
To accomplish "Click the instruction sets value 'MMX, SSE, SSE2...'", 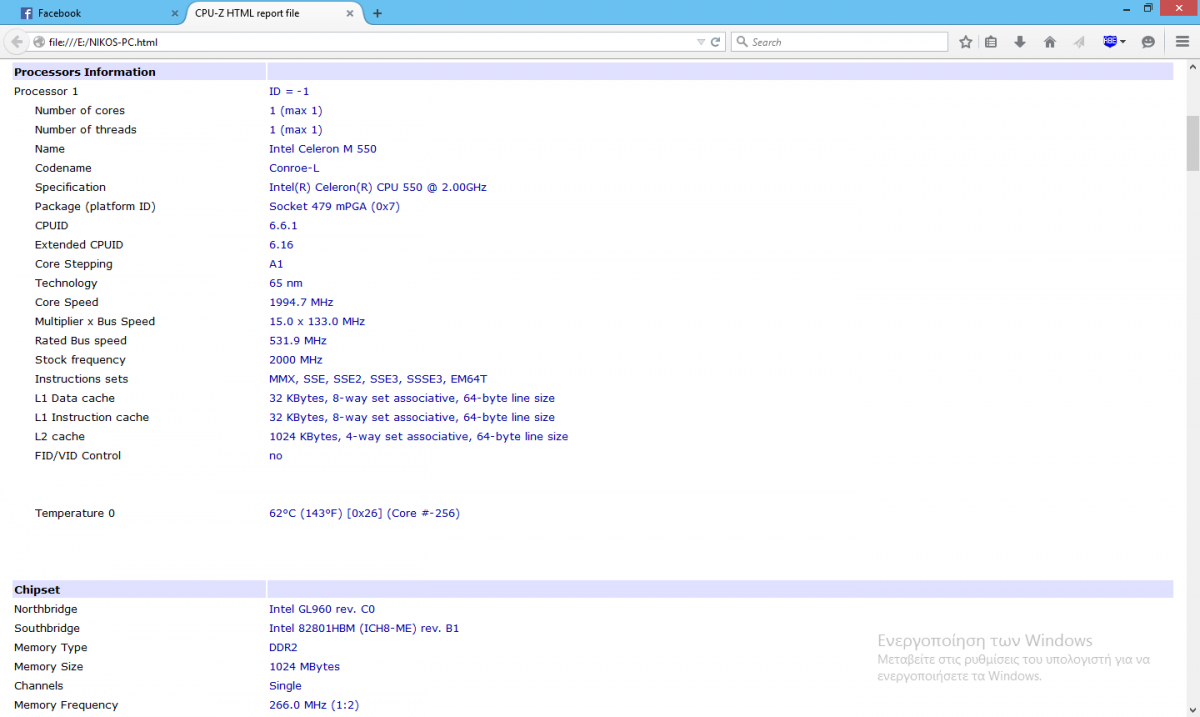I will tap(378, 379).
